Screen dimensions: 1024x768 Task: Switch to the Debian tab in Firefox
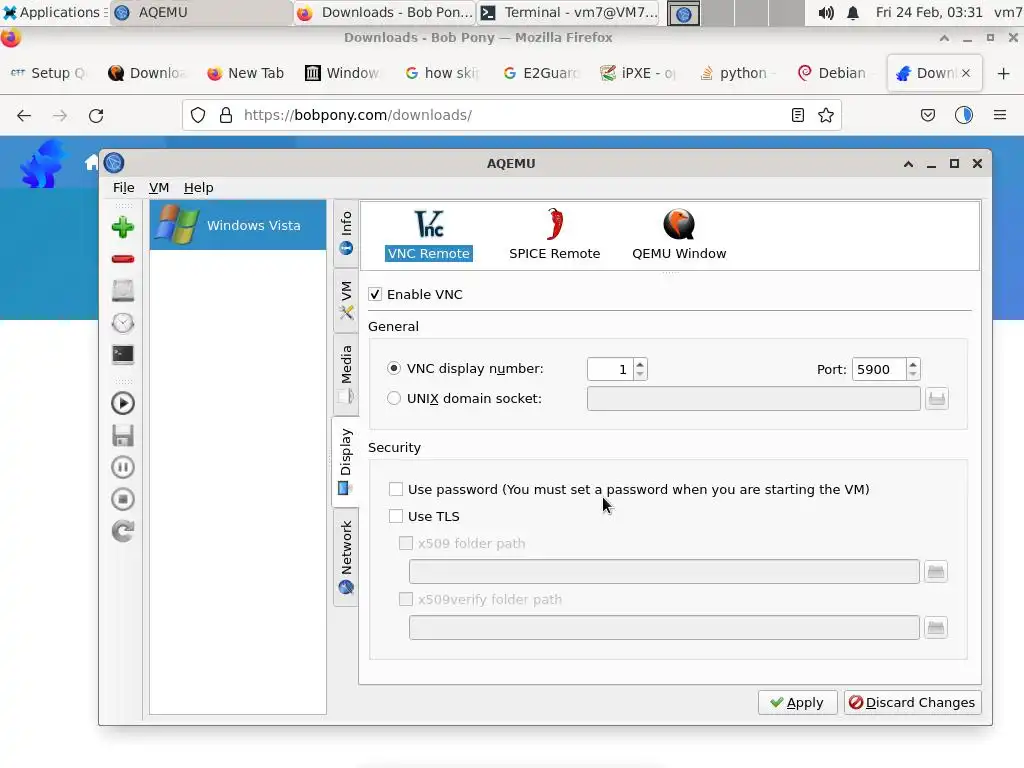click(x=833, y=73)
